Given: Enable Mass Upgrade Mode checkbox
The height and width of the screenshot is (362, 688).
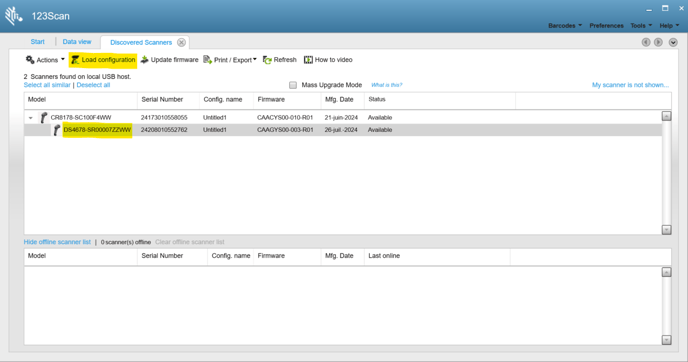Looking at the screenshot, I should pos(293,85).
